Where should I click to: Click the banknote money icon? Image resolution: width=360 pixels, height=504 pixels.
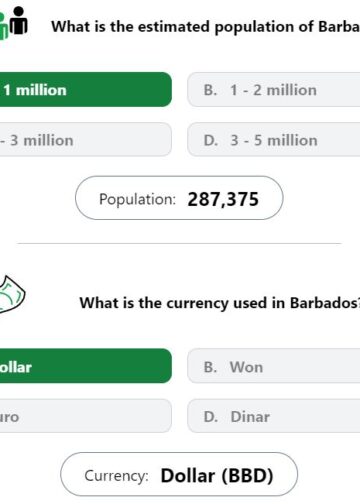[11, 295]
